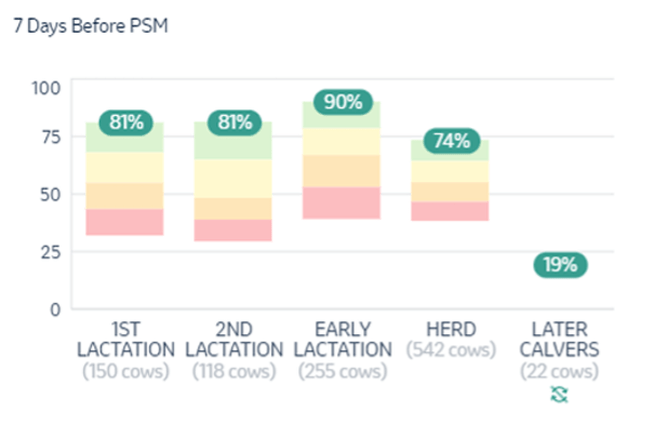Select the 81% badge on 1st Lactation bar

point(126,124)
